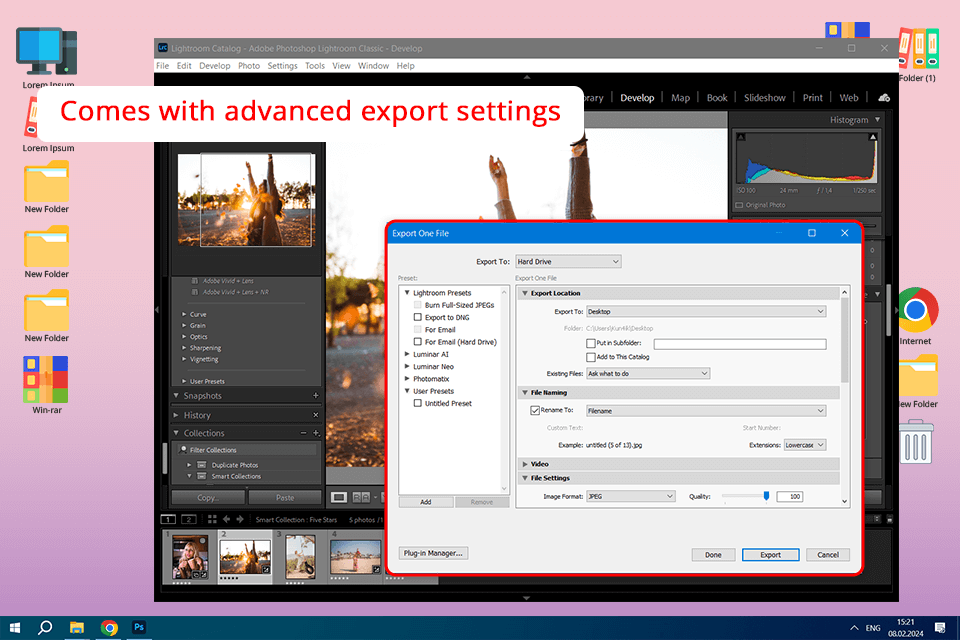960x640 pixels.
Task: Check For Email (Hard Drive) preset
Action: coord(418,342)
